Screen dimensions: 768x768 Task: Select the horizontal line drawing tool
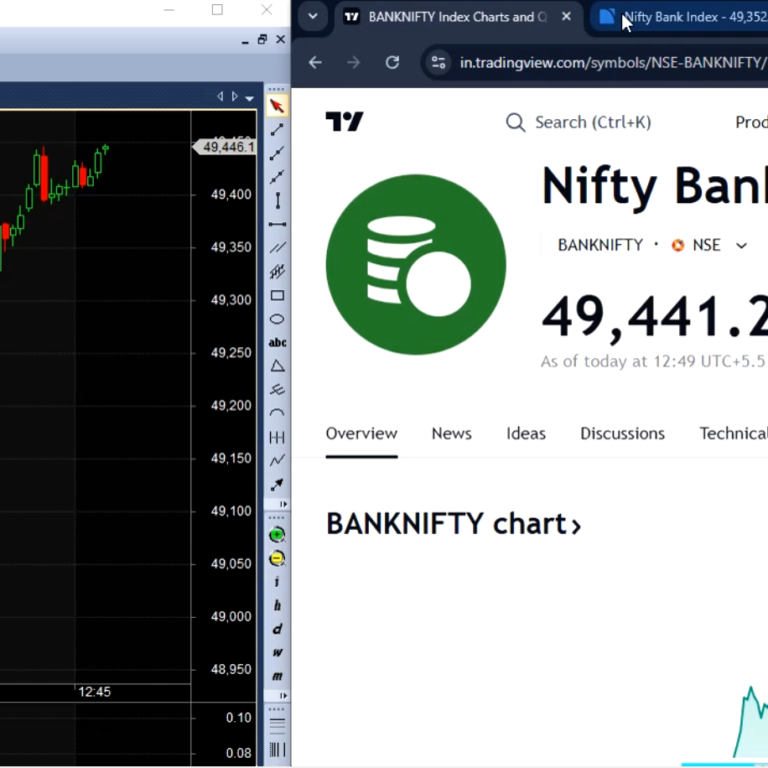point(277,224)
